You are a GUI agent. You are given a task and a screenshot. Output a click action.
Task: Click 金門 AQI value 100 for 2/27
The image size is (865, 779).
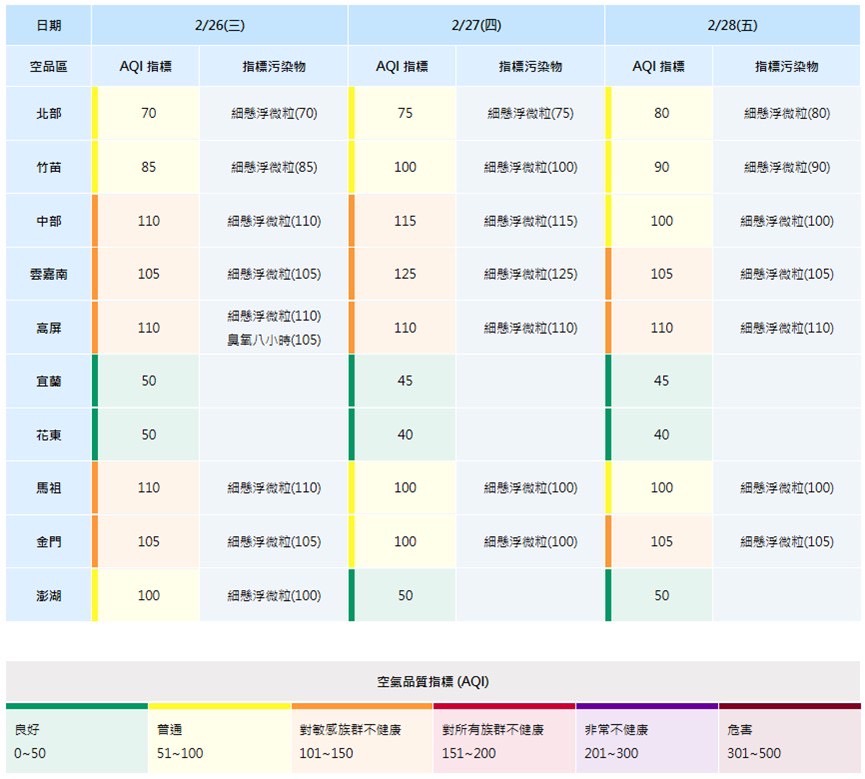coord(405,542)
